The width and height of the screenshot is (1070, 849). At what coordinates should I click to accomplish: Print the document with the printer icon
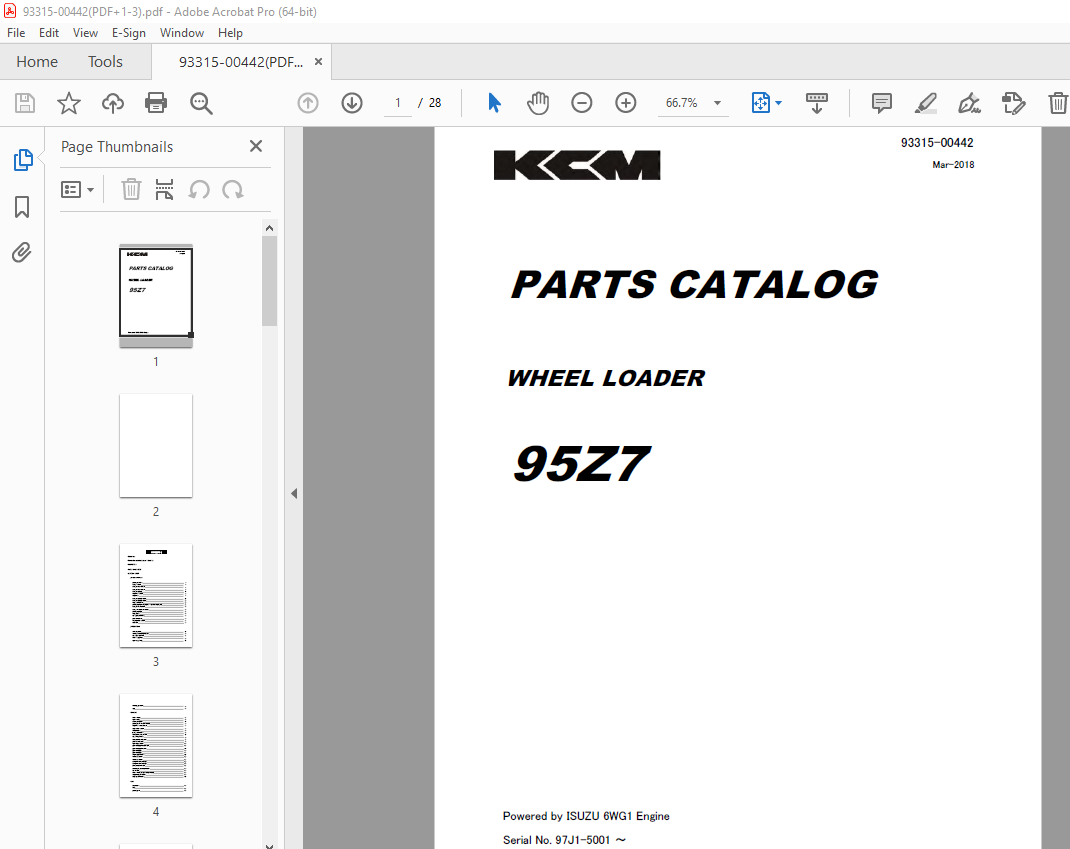156,103
